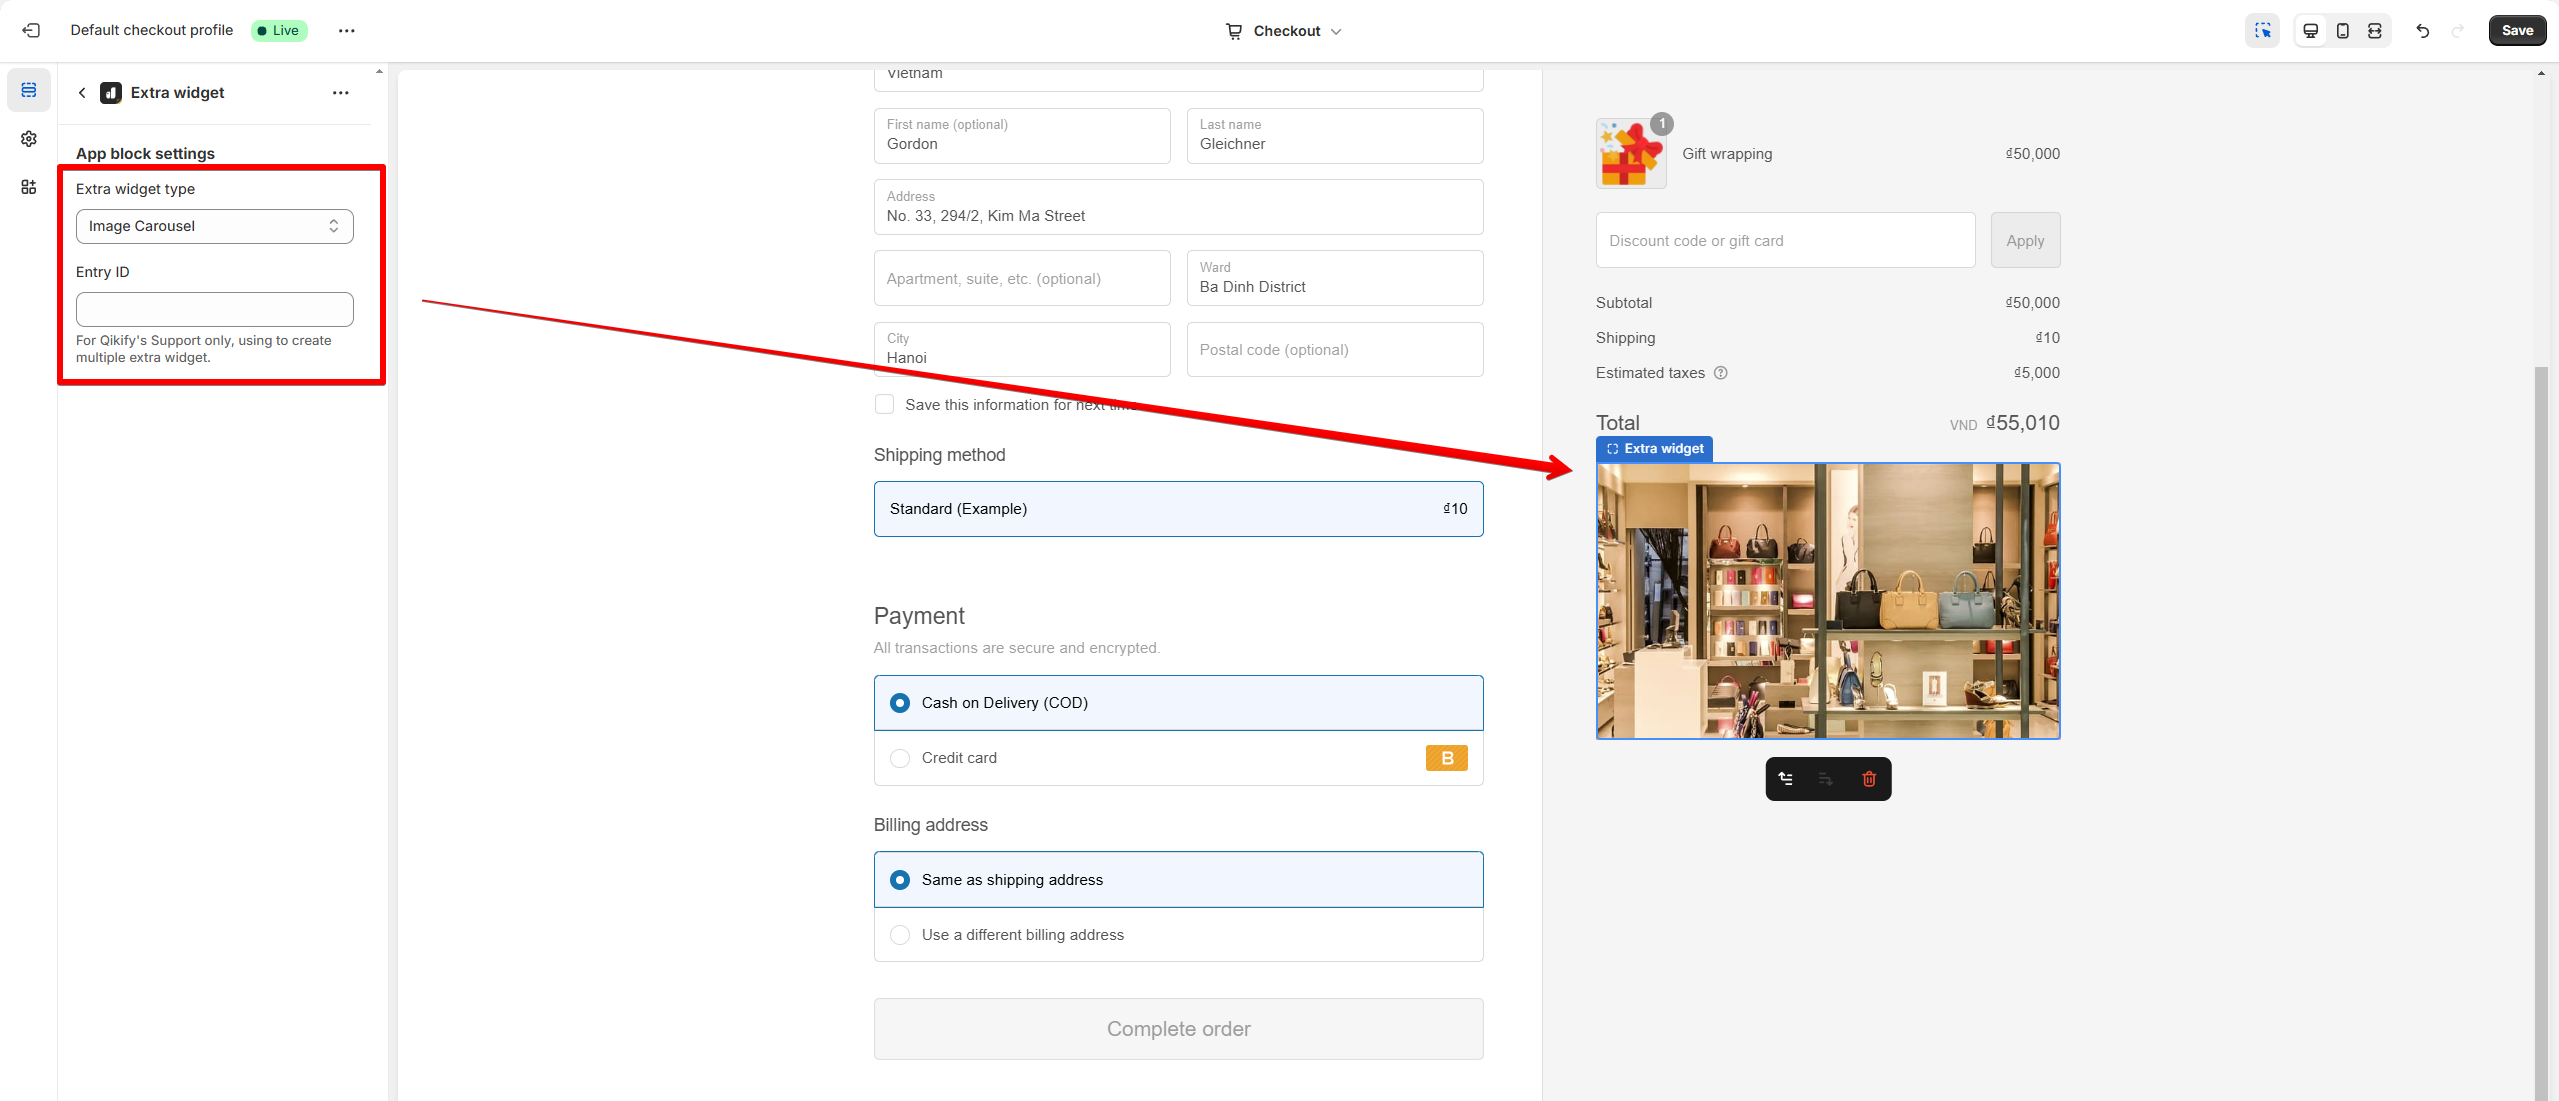Open the Apps sidebar panel
The image size is (2559, 1101).
29,187
